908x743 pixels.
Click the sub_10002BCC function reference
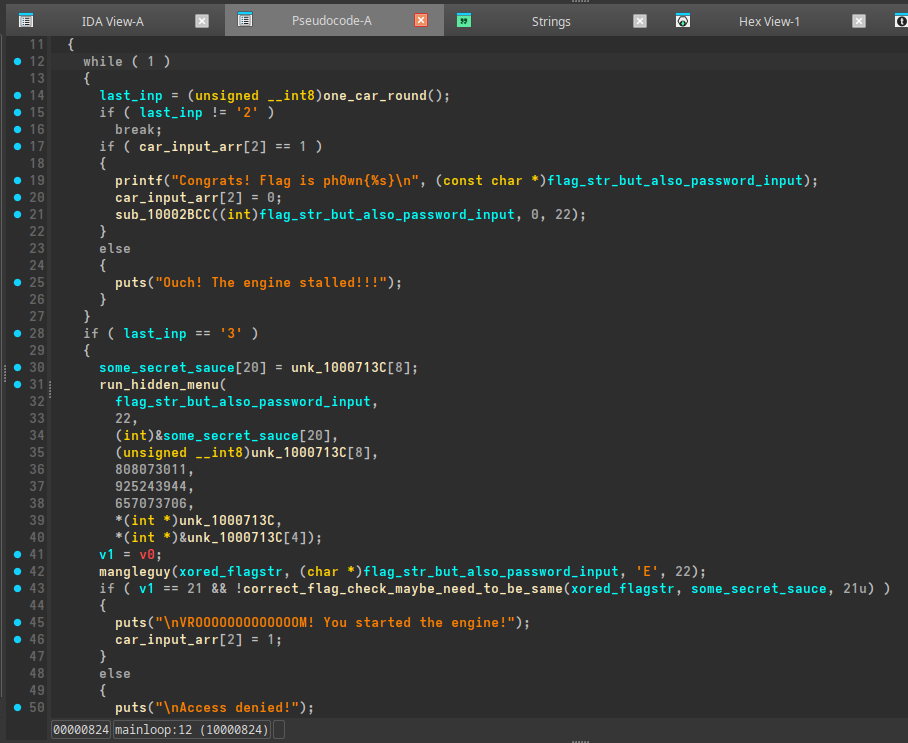point(163,215)
